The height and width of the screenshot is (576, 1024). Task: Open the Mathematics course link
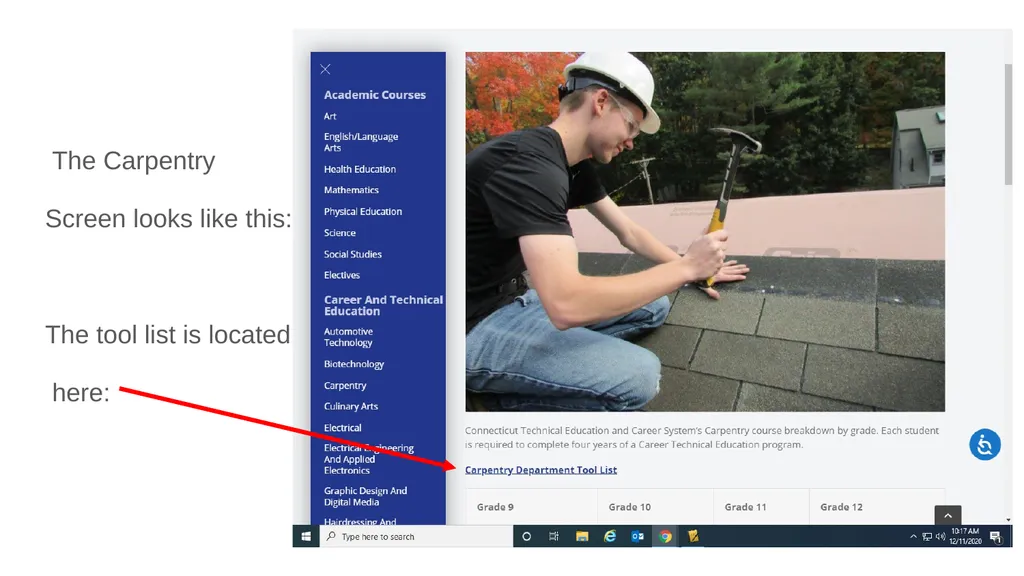351,190
